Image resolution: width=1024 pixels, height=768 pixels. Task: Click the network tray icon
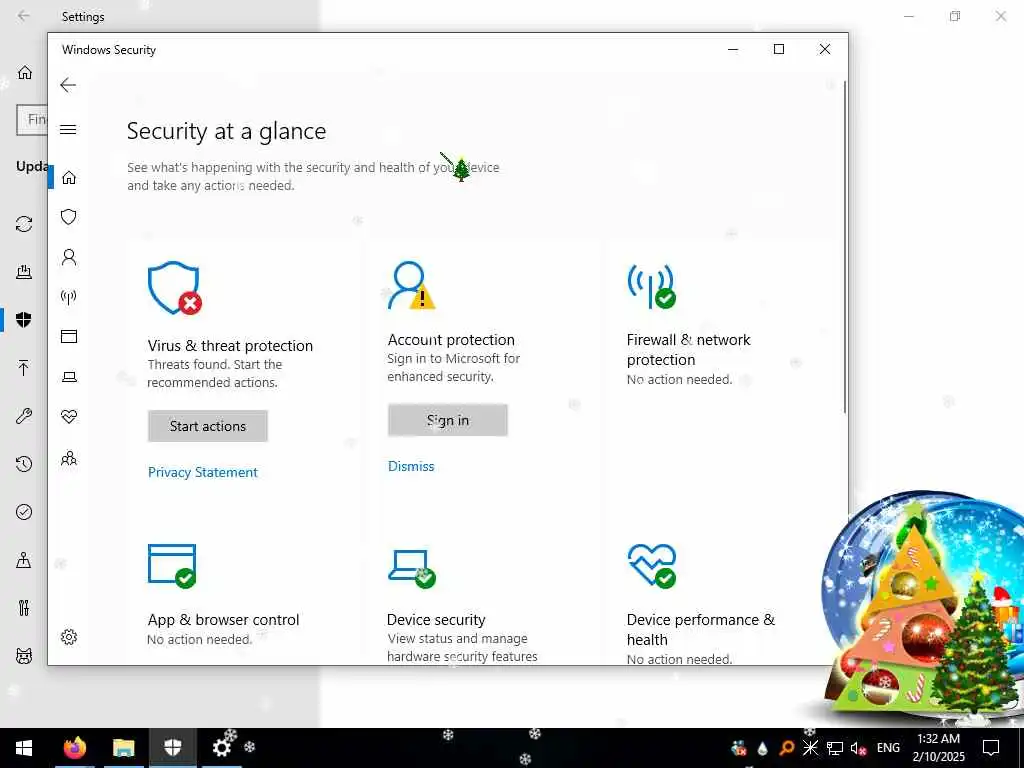click(834, 748)
